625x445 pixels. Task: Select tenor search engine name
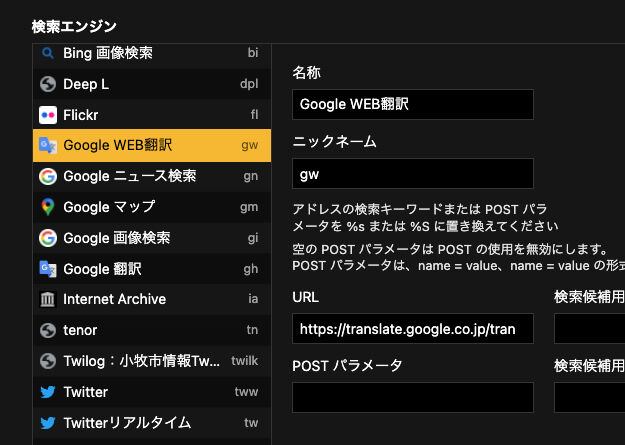tap(80, 331)
